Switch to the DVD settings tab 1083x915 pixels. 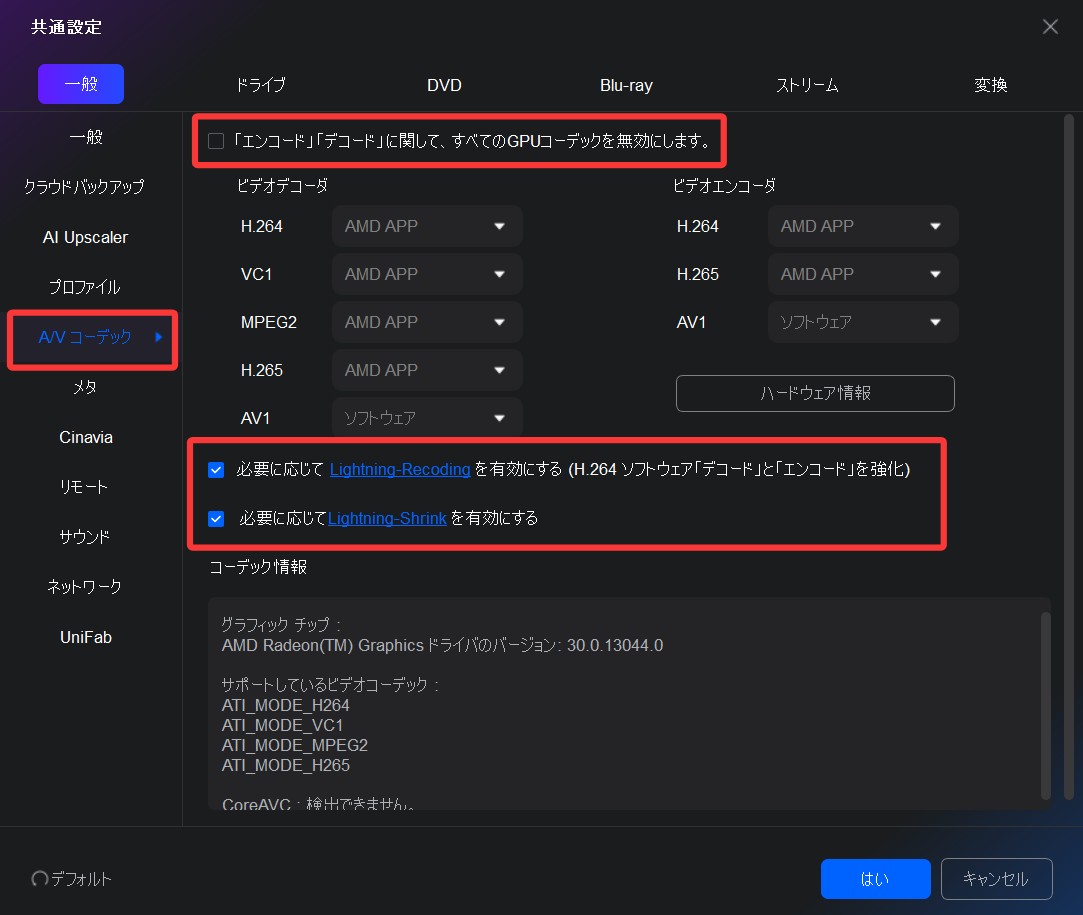(x=444, y=85)
